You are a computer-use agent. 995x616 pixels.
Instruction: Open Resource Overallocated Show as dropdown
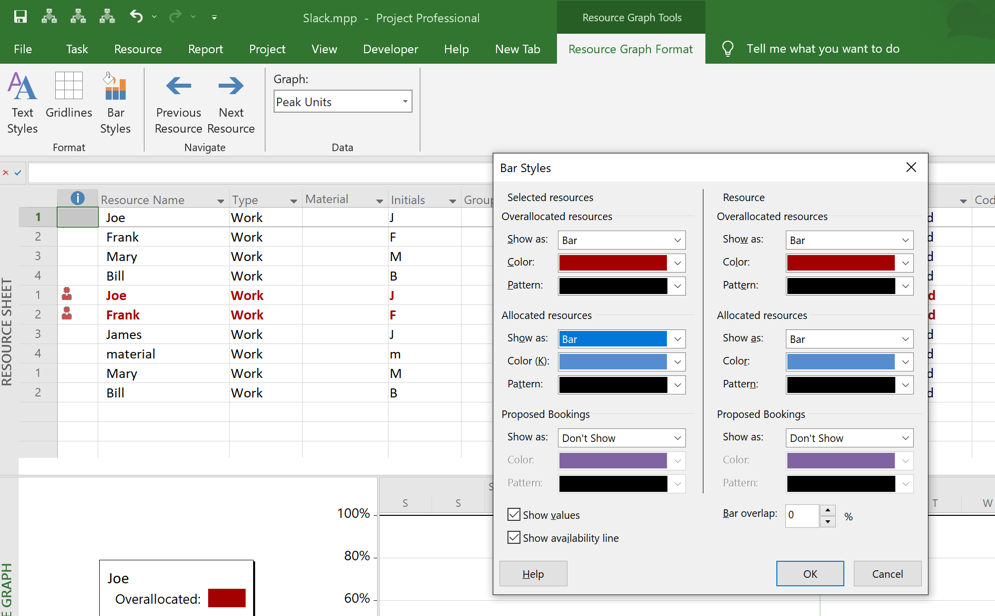pyautogui.click(x=905, y=240)
